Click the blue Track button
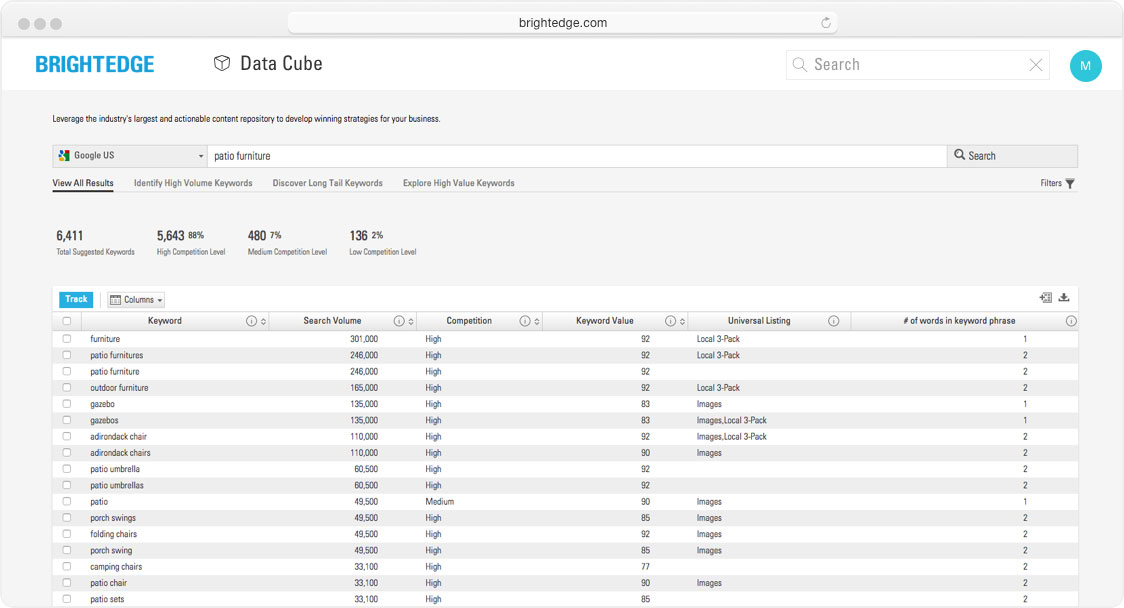1124x608 pixels. pos(77,299)
